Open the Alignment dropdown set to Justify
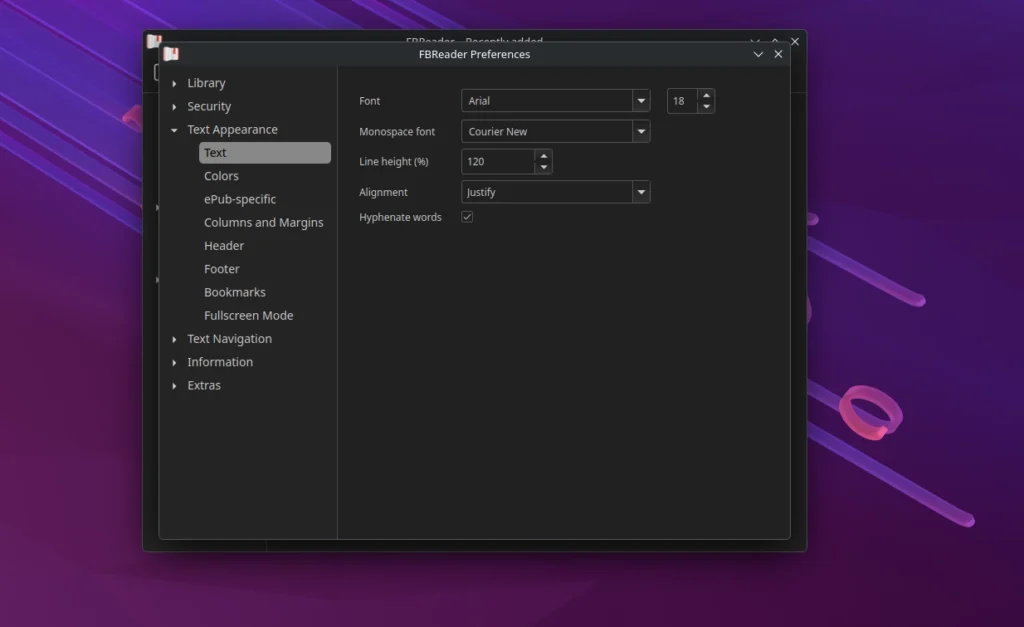 pyautogui.click(x=640, y=192)
